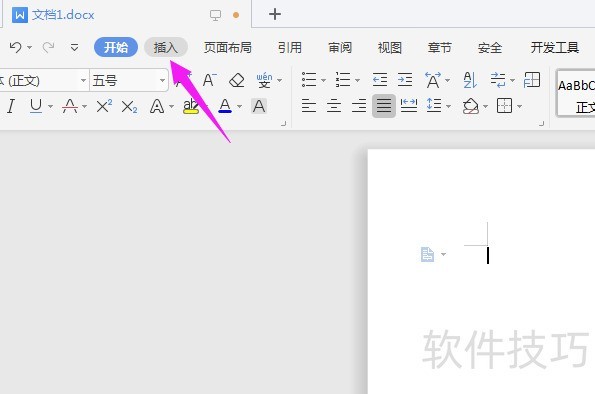The image size is (595, 394).
Task: Click the Chinese layout A icon
Action: [433, 80]
